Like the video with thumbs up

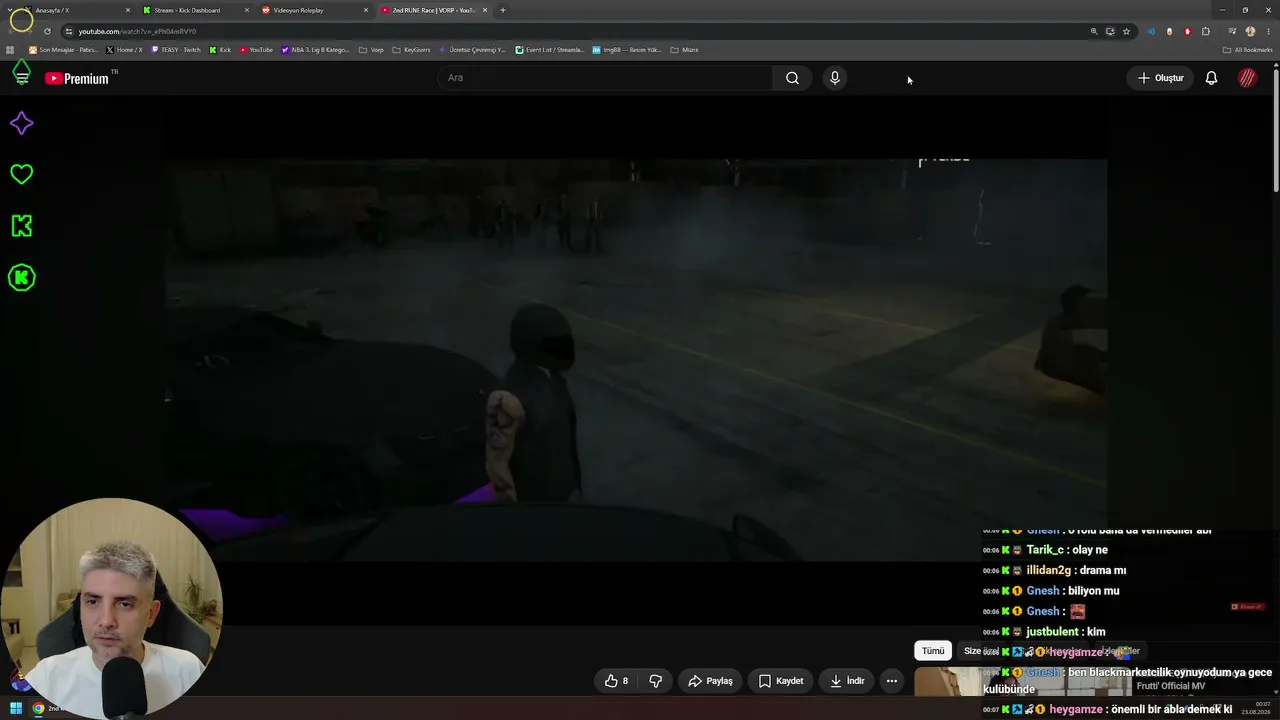(616, 681)
